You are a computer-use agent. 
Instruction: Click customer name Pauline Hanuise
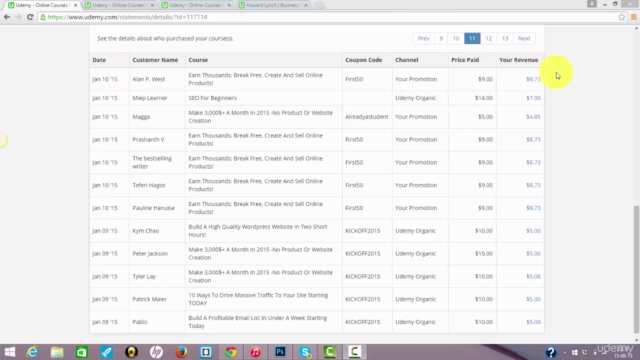click(x=153, y=208)
